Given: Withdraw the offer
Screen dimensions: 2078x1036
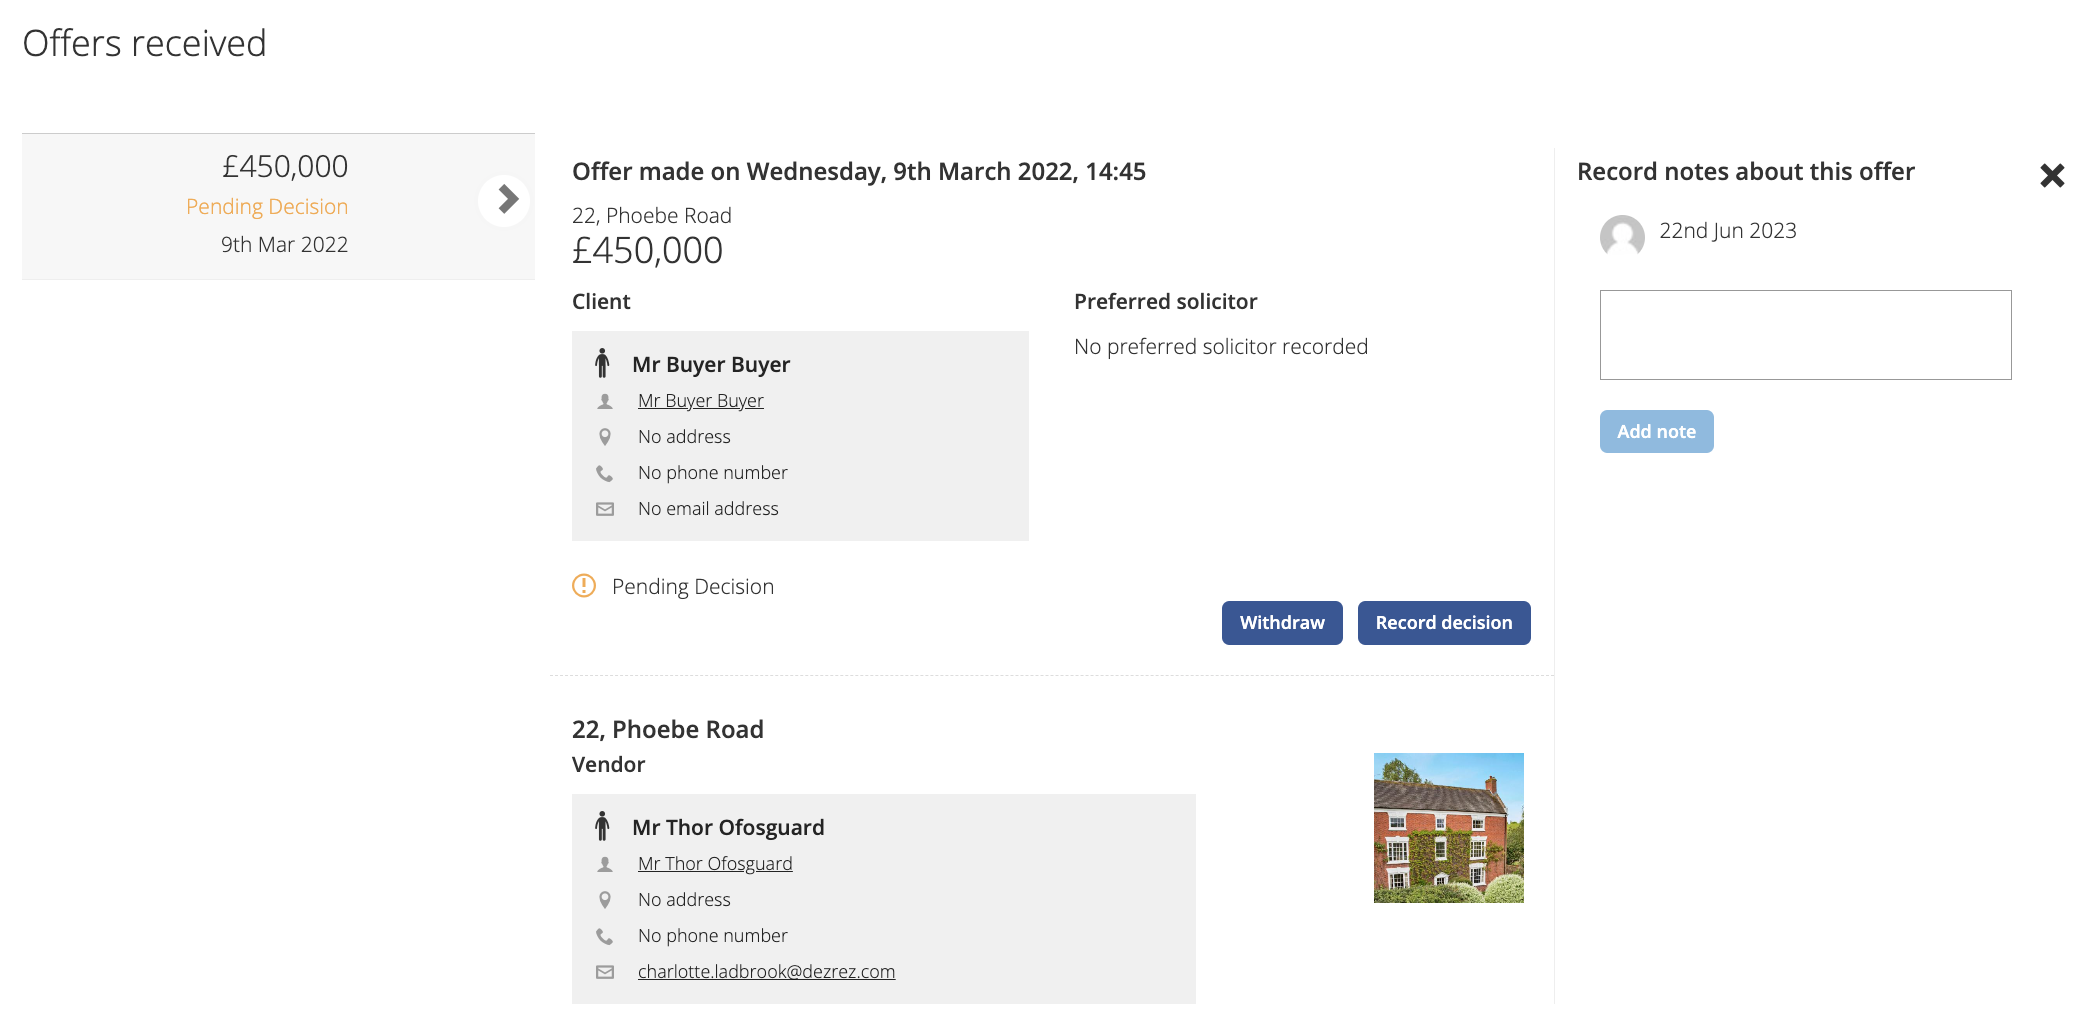Looking at the screenshot, I should [x=1282, y=623].
